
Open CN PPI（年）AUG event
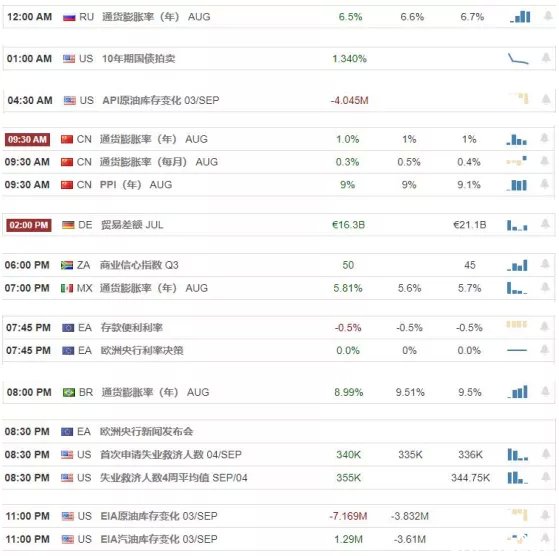coord(136,185)
